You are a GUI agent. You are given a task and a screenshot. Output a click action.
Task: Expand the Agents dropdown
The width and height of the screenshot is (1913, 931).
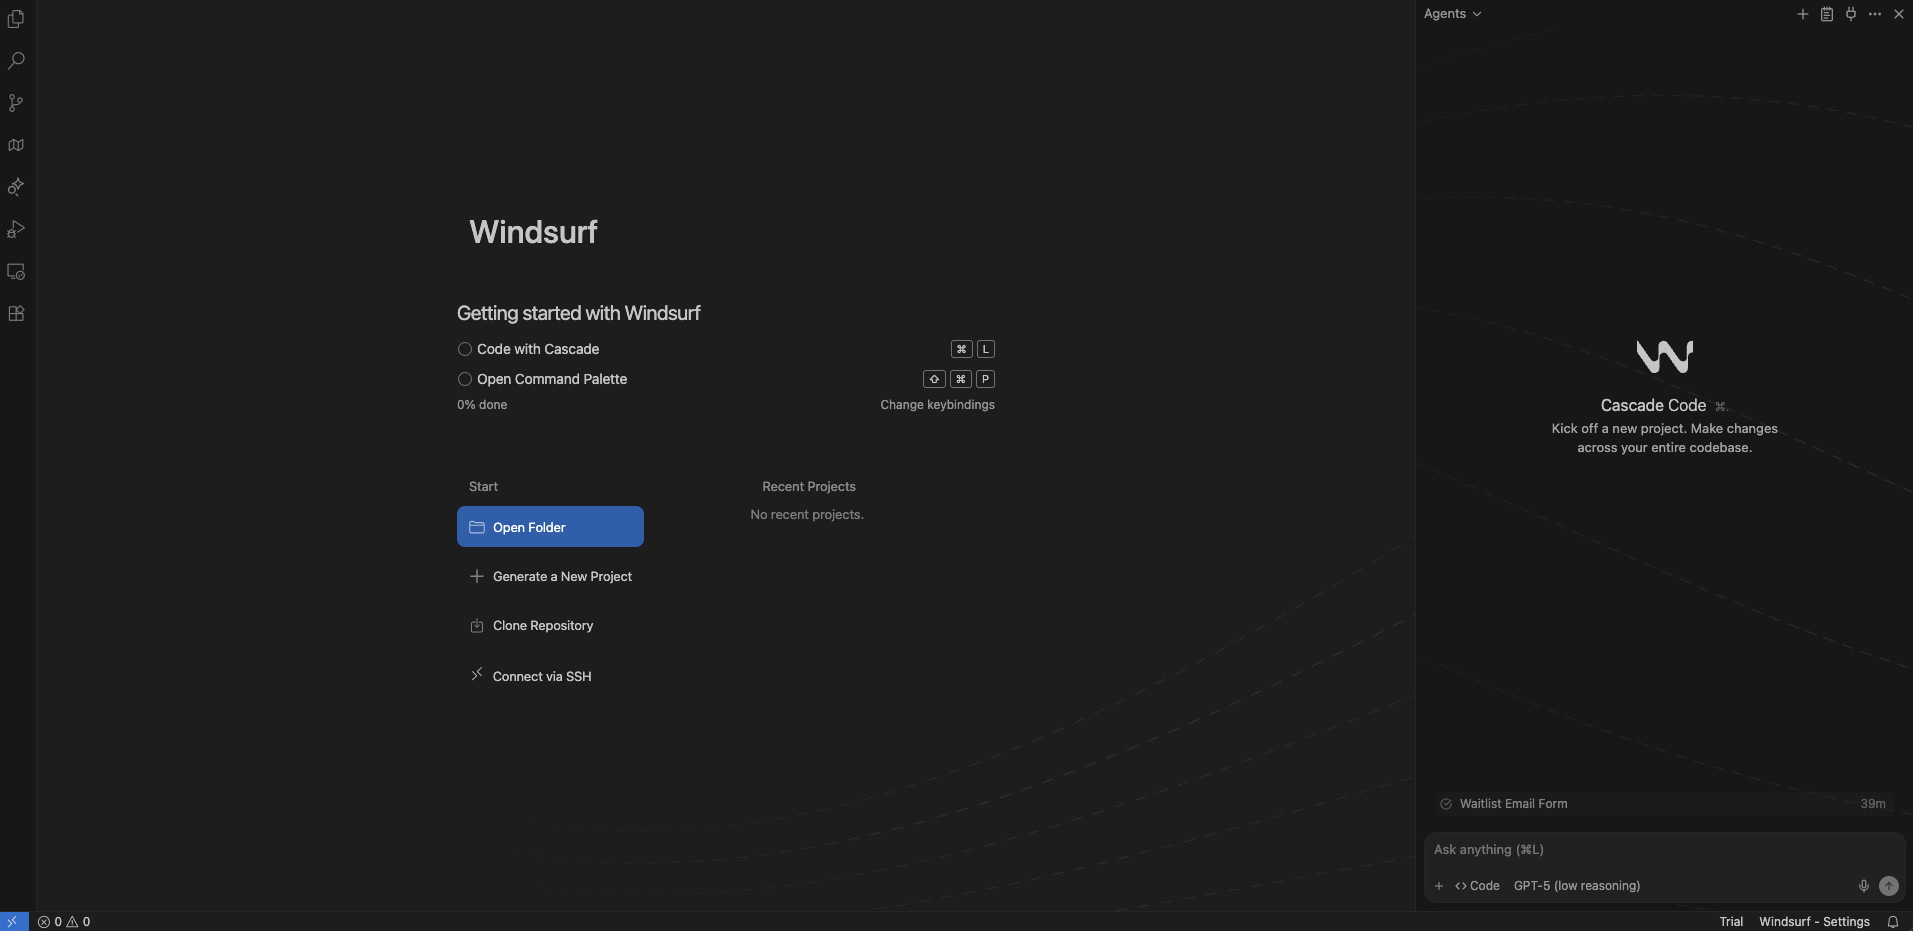[x=1453, y=14]
